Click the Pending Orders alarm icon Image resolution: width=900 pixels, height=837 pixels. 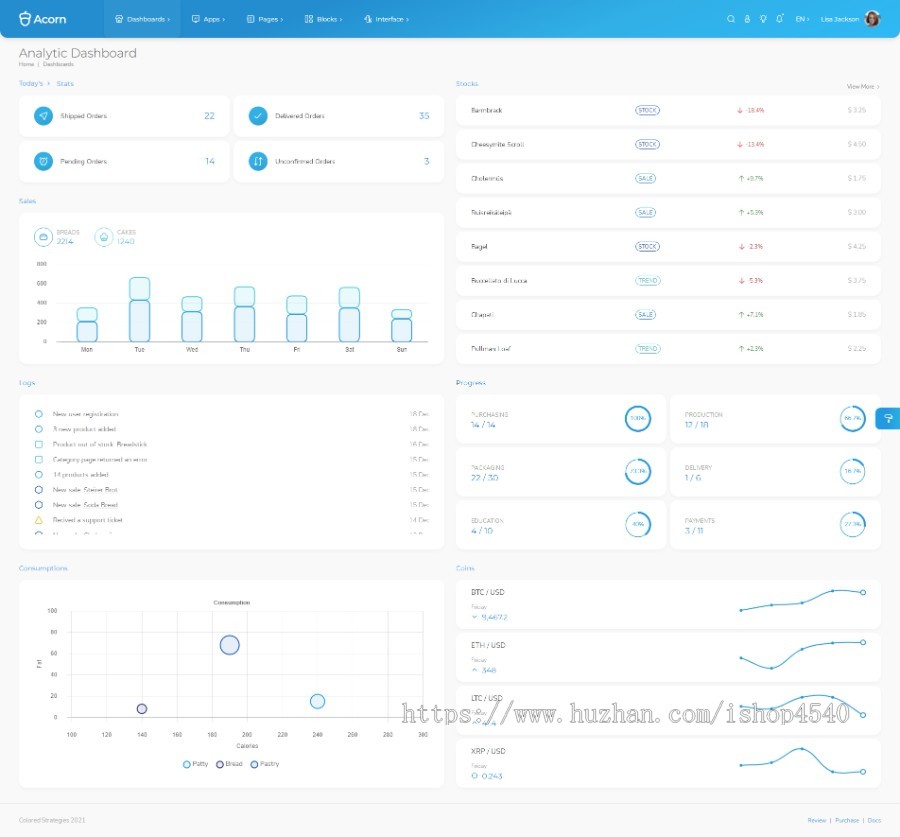coord(43,161)
